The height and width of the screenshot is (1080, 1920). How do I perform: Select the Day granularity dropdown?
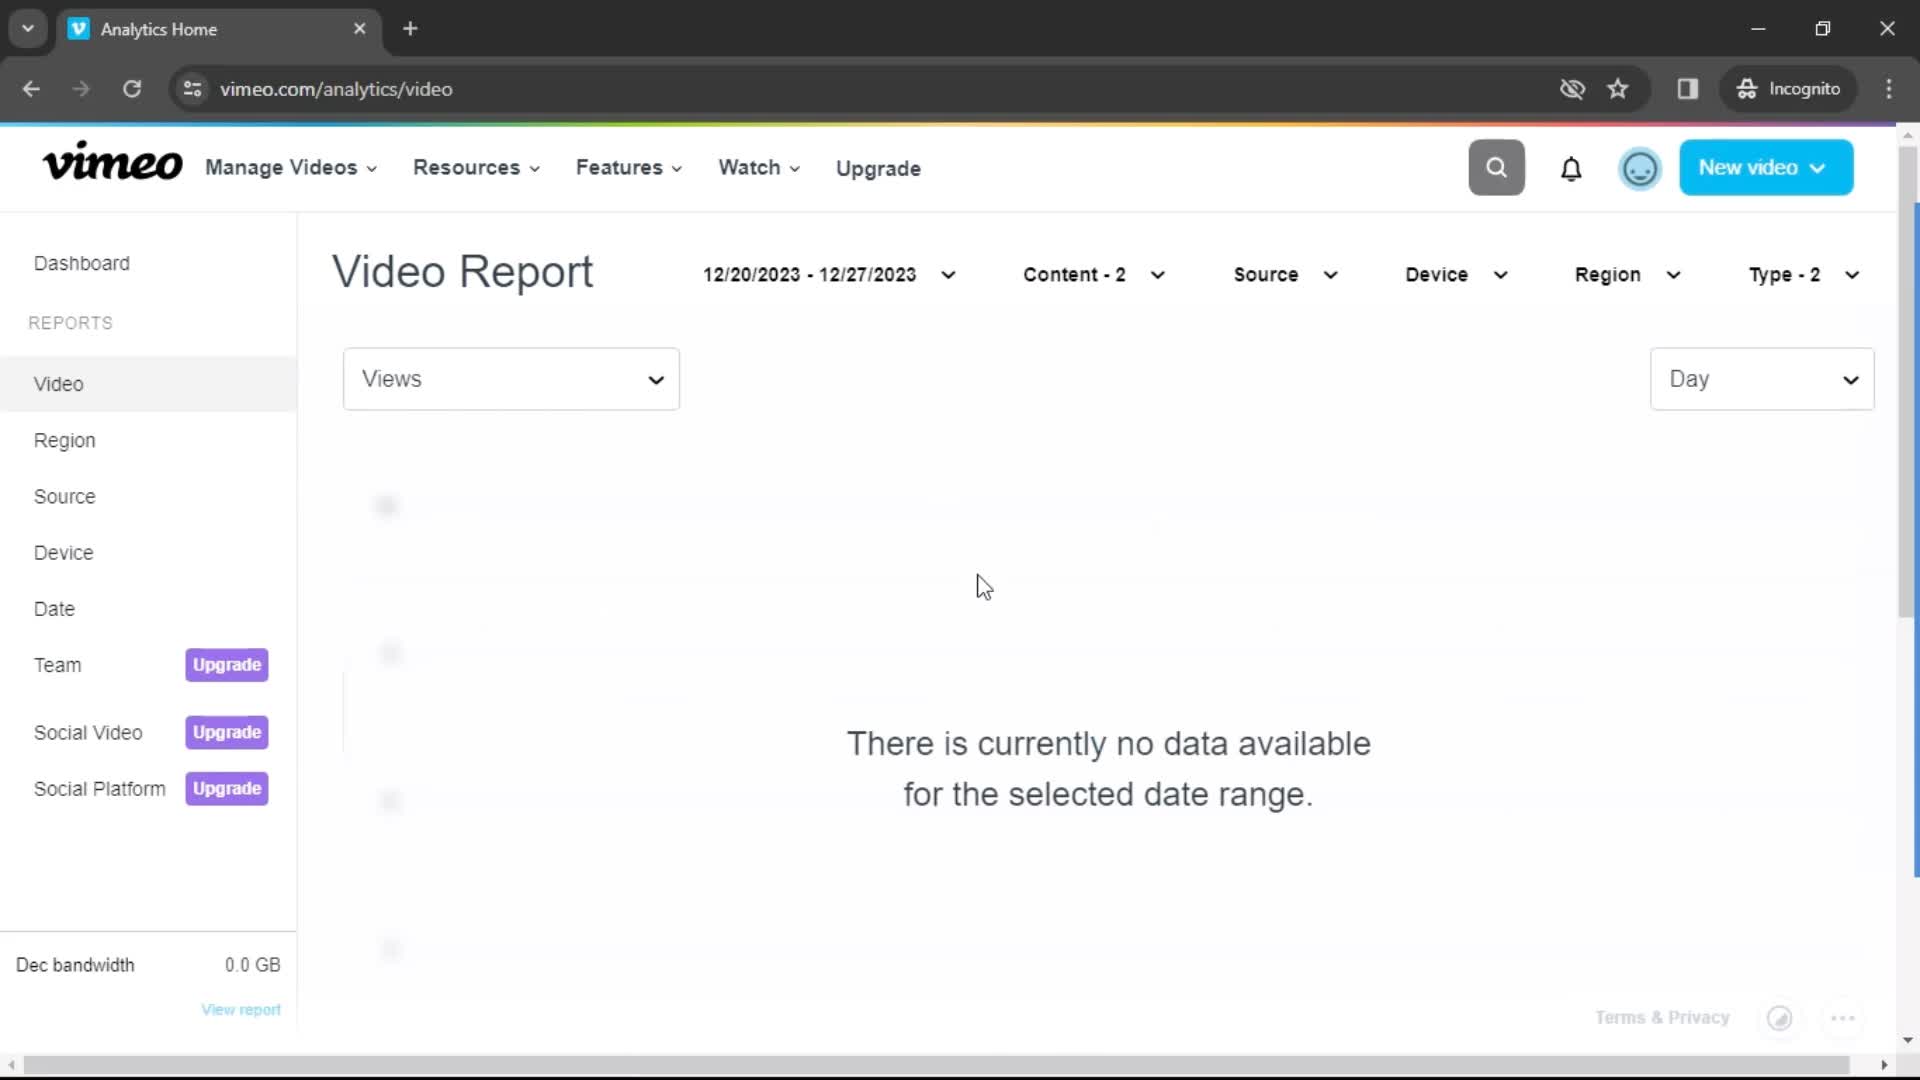coord(1763,378)
